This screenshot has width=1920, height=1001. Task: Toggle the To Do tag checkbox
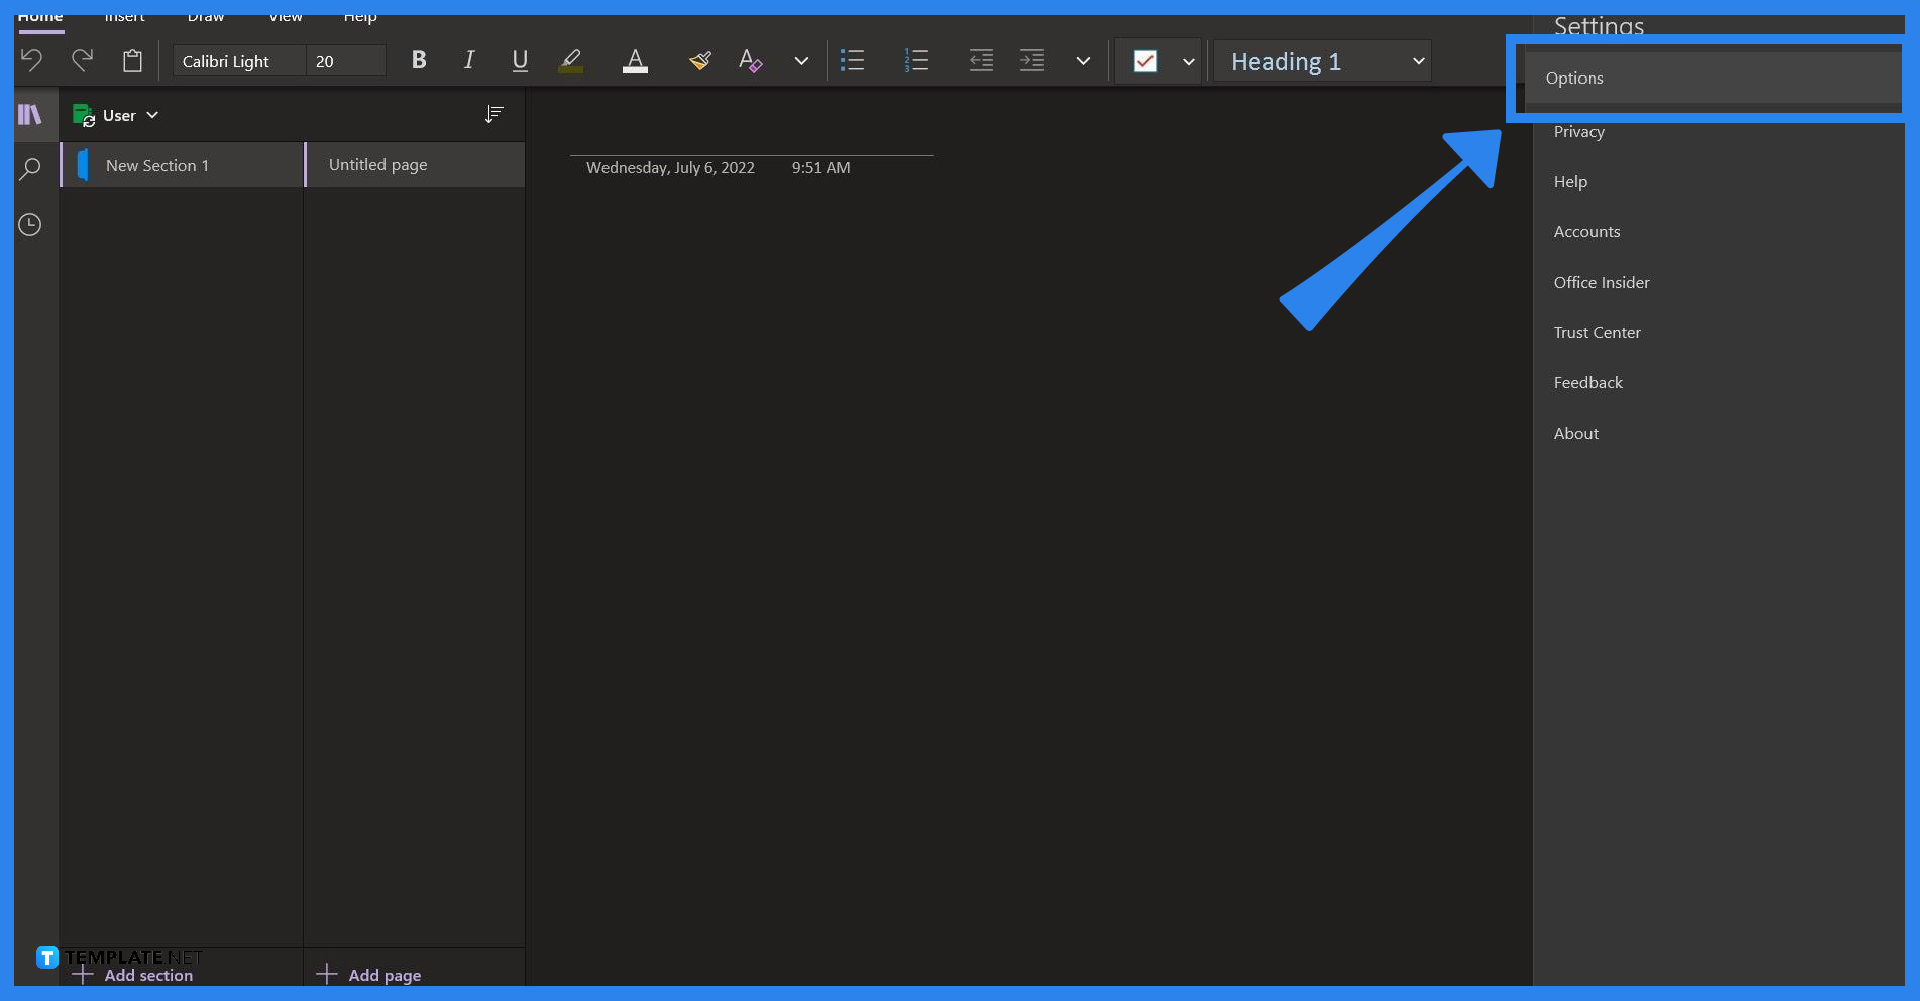[x=1146, y=60]
